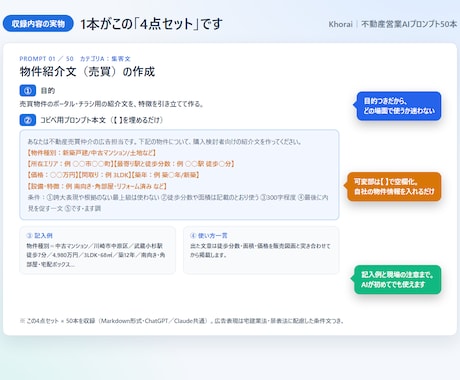Click the 不動産営業AIプロンプト50本 header text

click(409, 24)
